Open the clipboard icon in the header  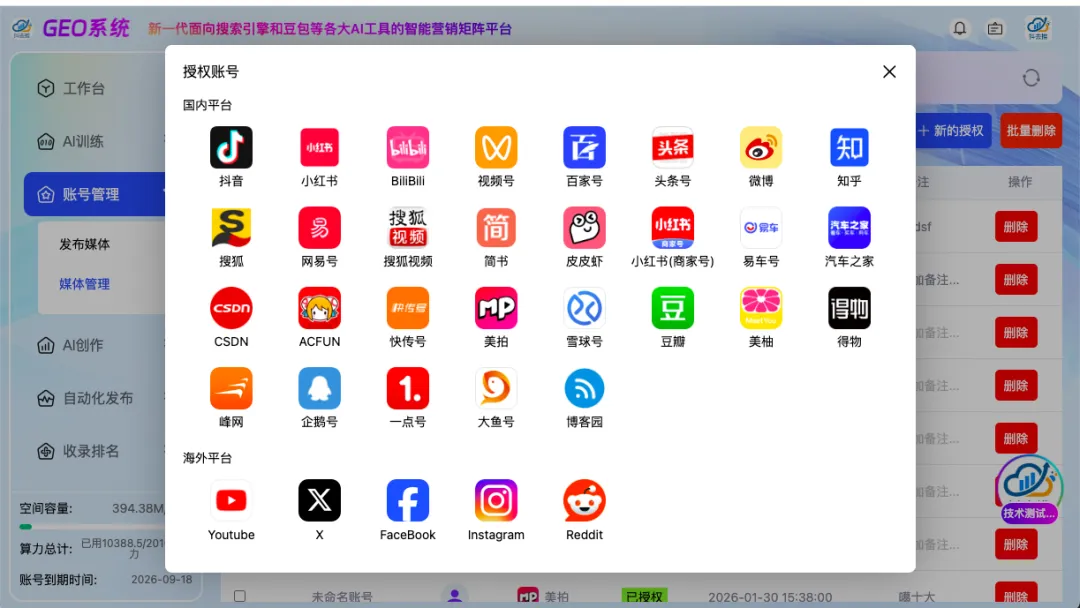[995, 28]
